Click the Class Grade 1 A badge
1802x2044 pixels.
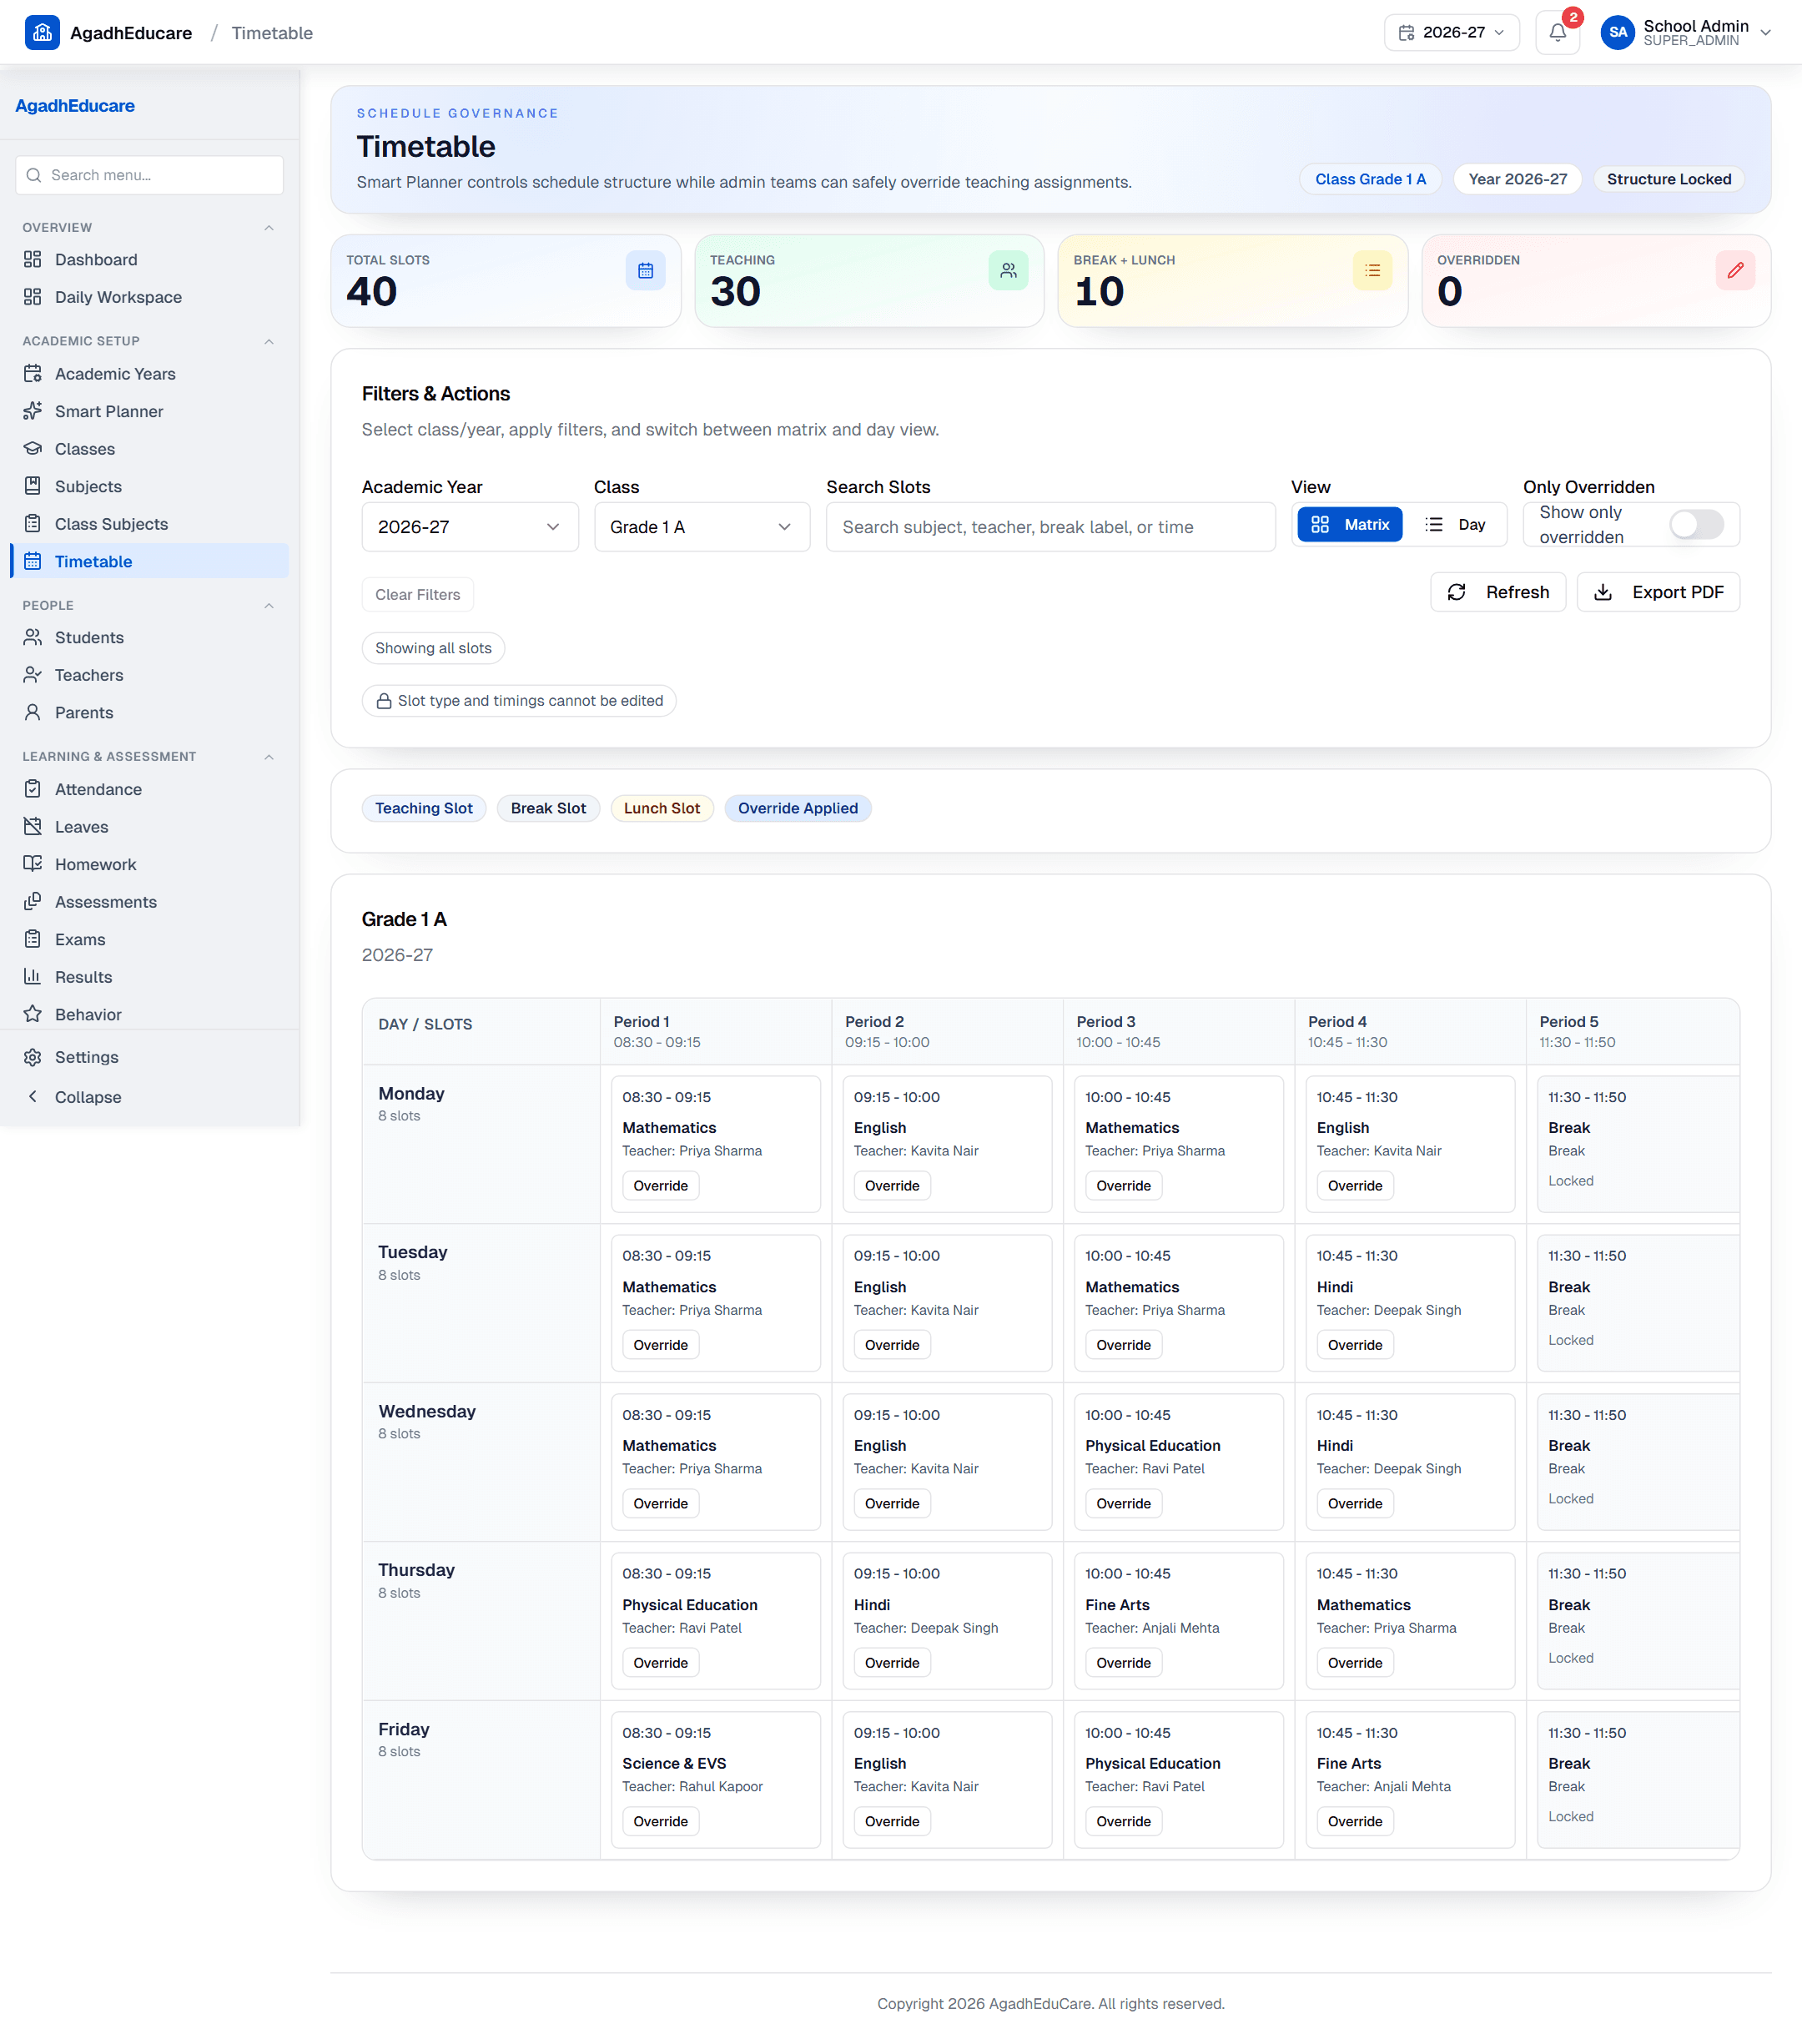point(1370,179)
